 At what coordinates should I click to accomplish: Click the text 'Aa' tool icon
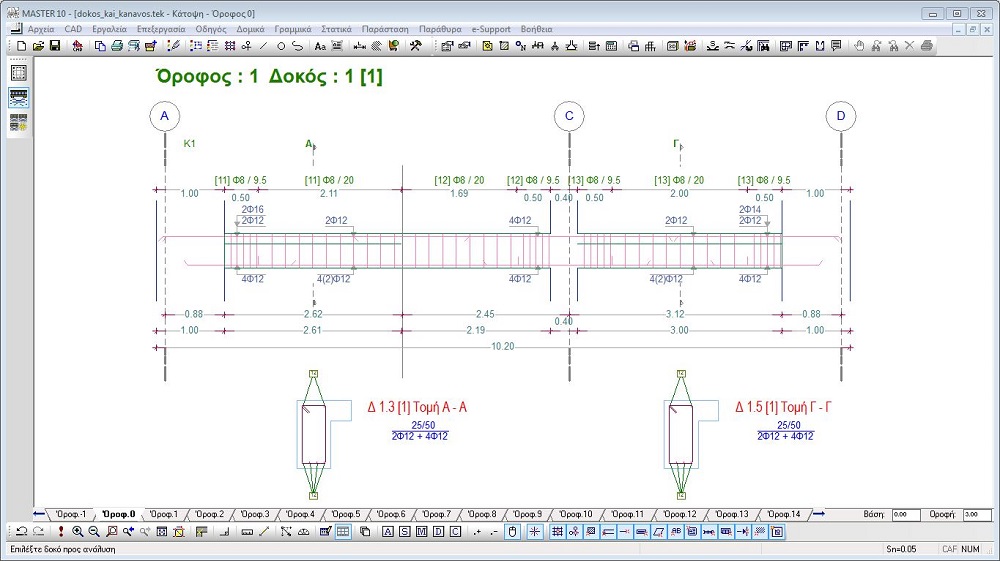(x=320, y=46)
